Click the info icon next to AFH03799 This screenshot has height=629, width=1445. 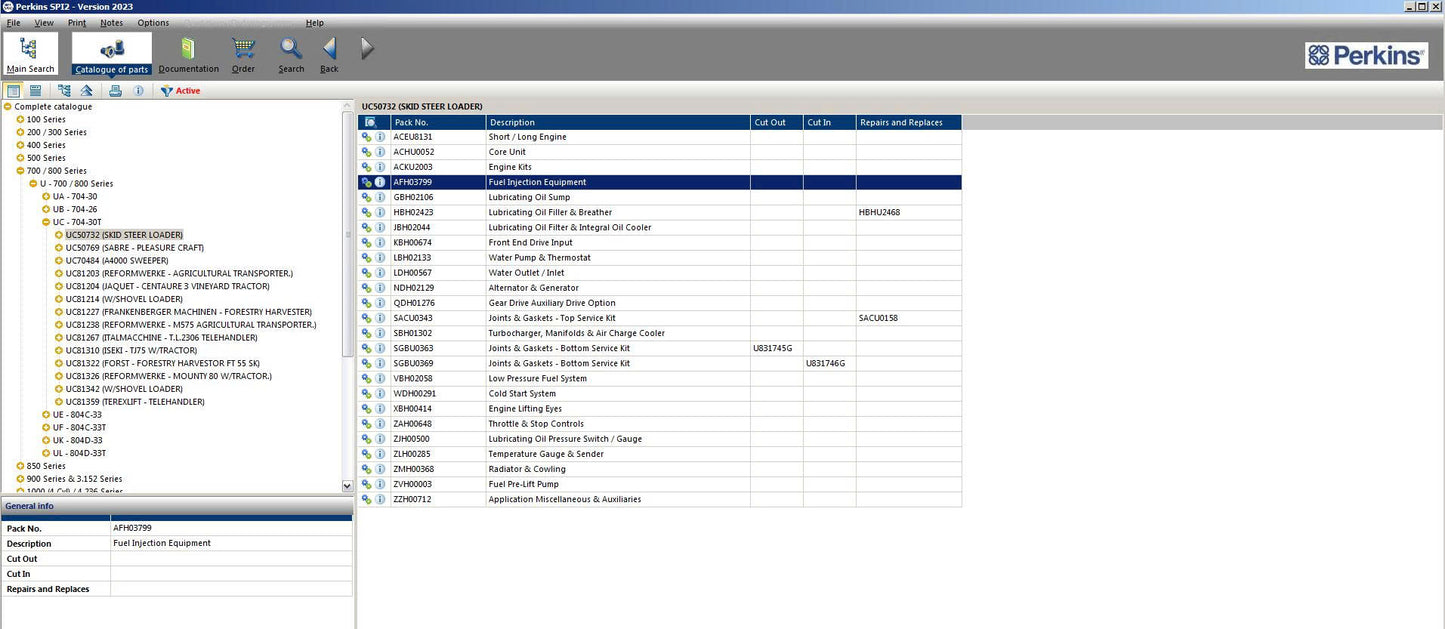point(380,182)
